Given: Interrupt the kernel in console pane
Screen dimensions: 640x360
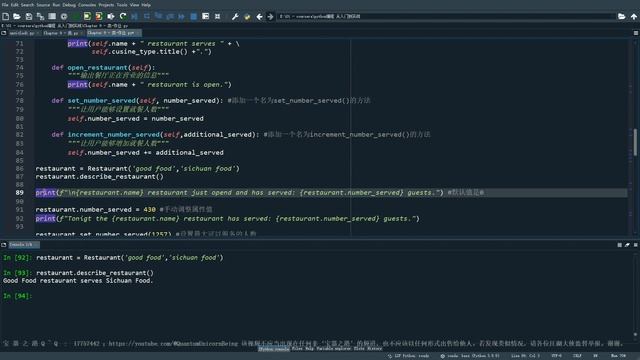Looking at the screenshot, I should pos(620,244).
